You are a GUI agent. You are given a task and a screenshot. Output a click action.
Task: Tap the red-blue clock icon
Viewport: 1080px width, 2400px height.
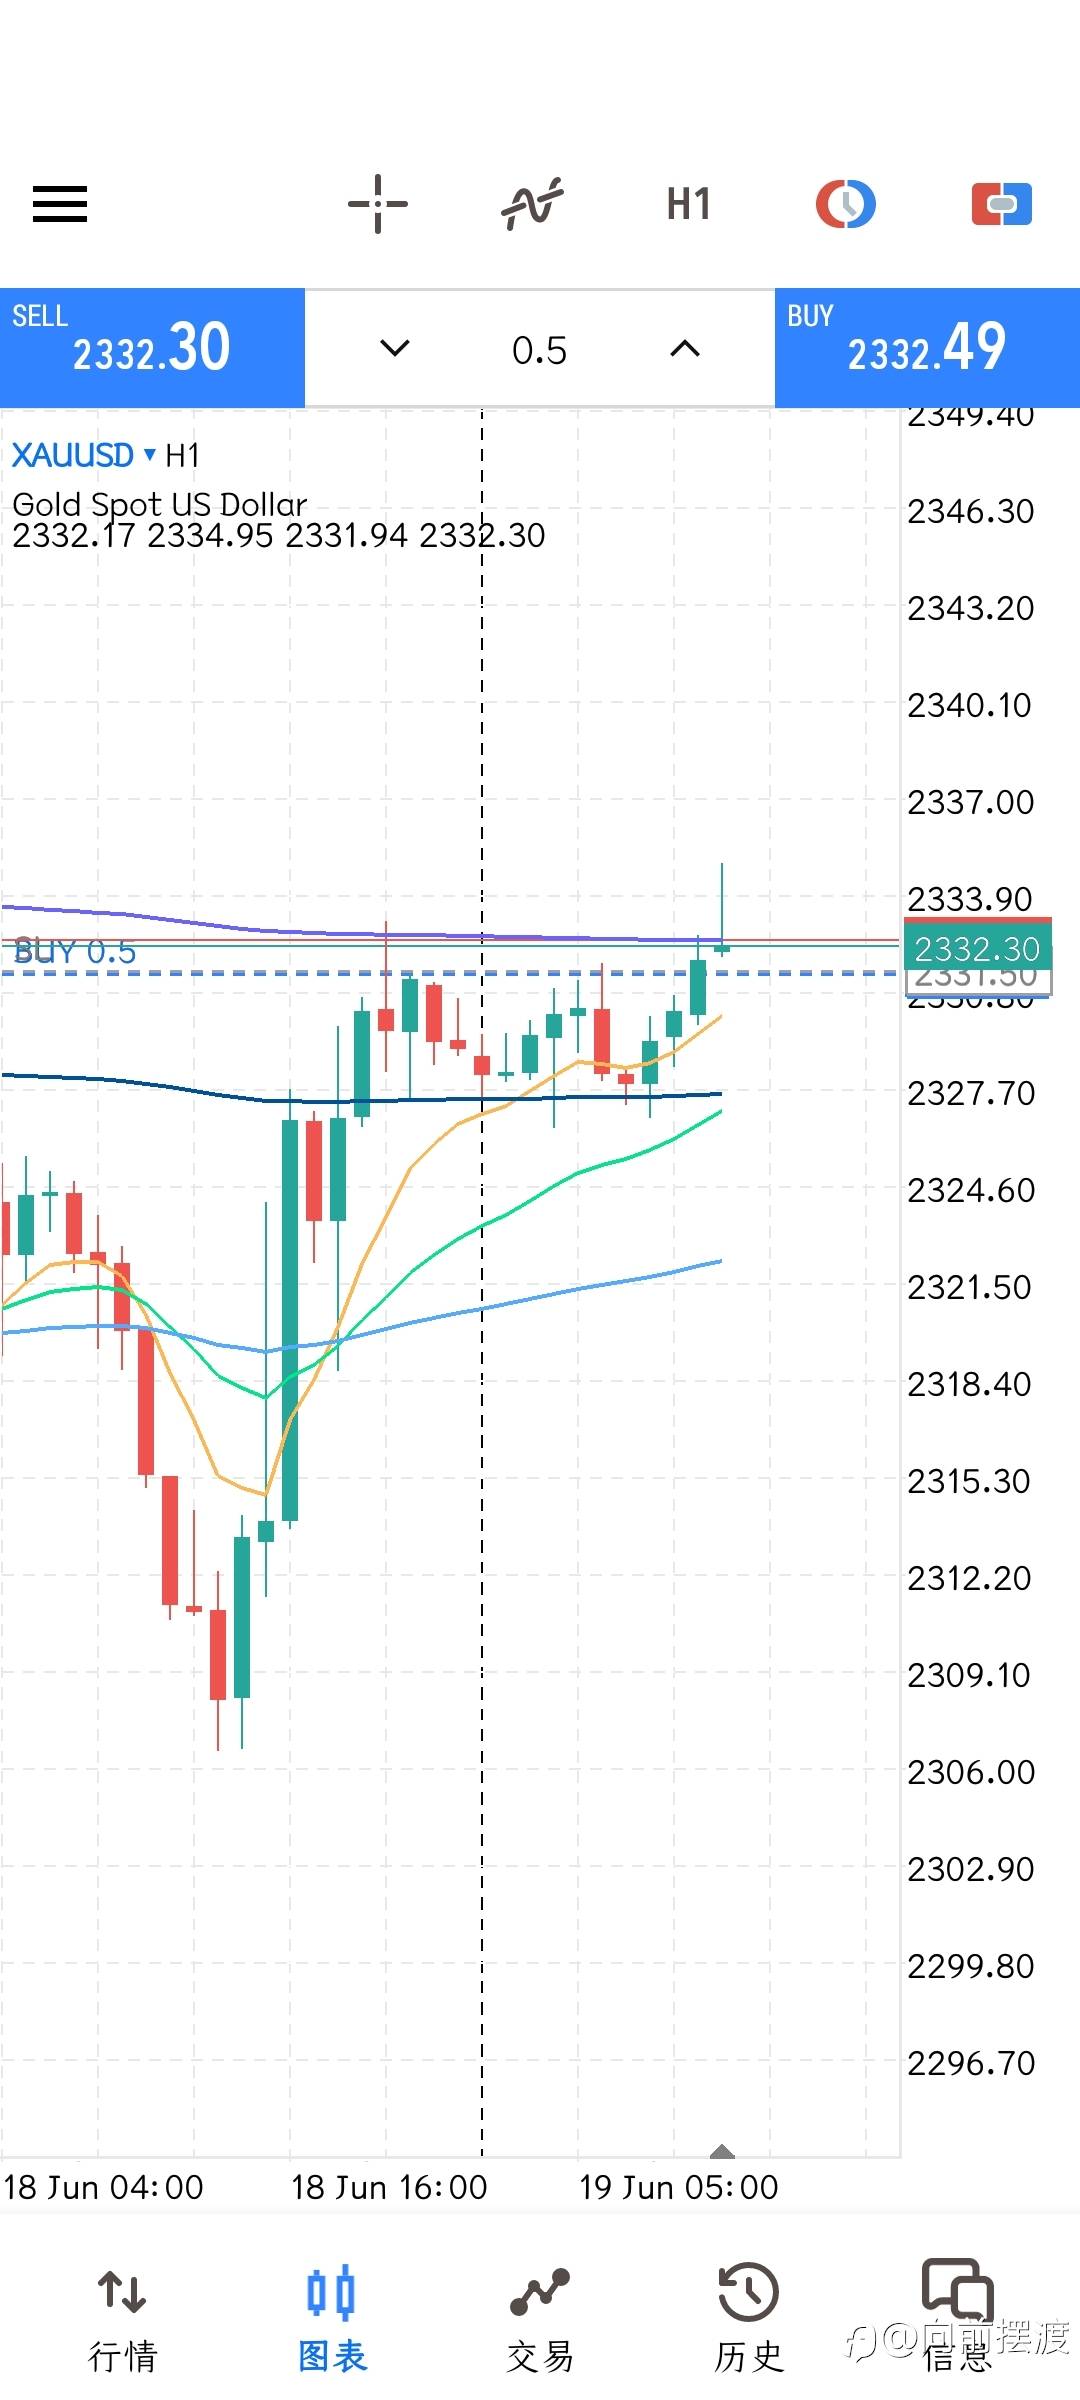pos(845,204)
